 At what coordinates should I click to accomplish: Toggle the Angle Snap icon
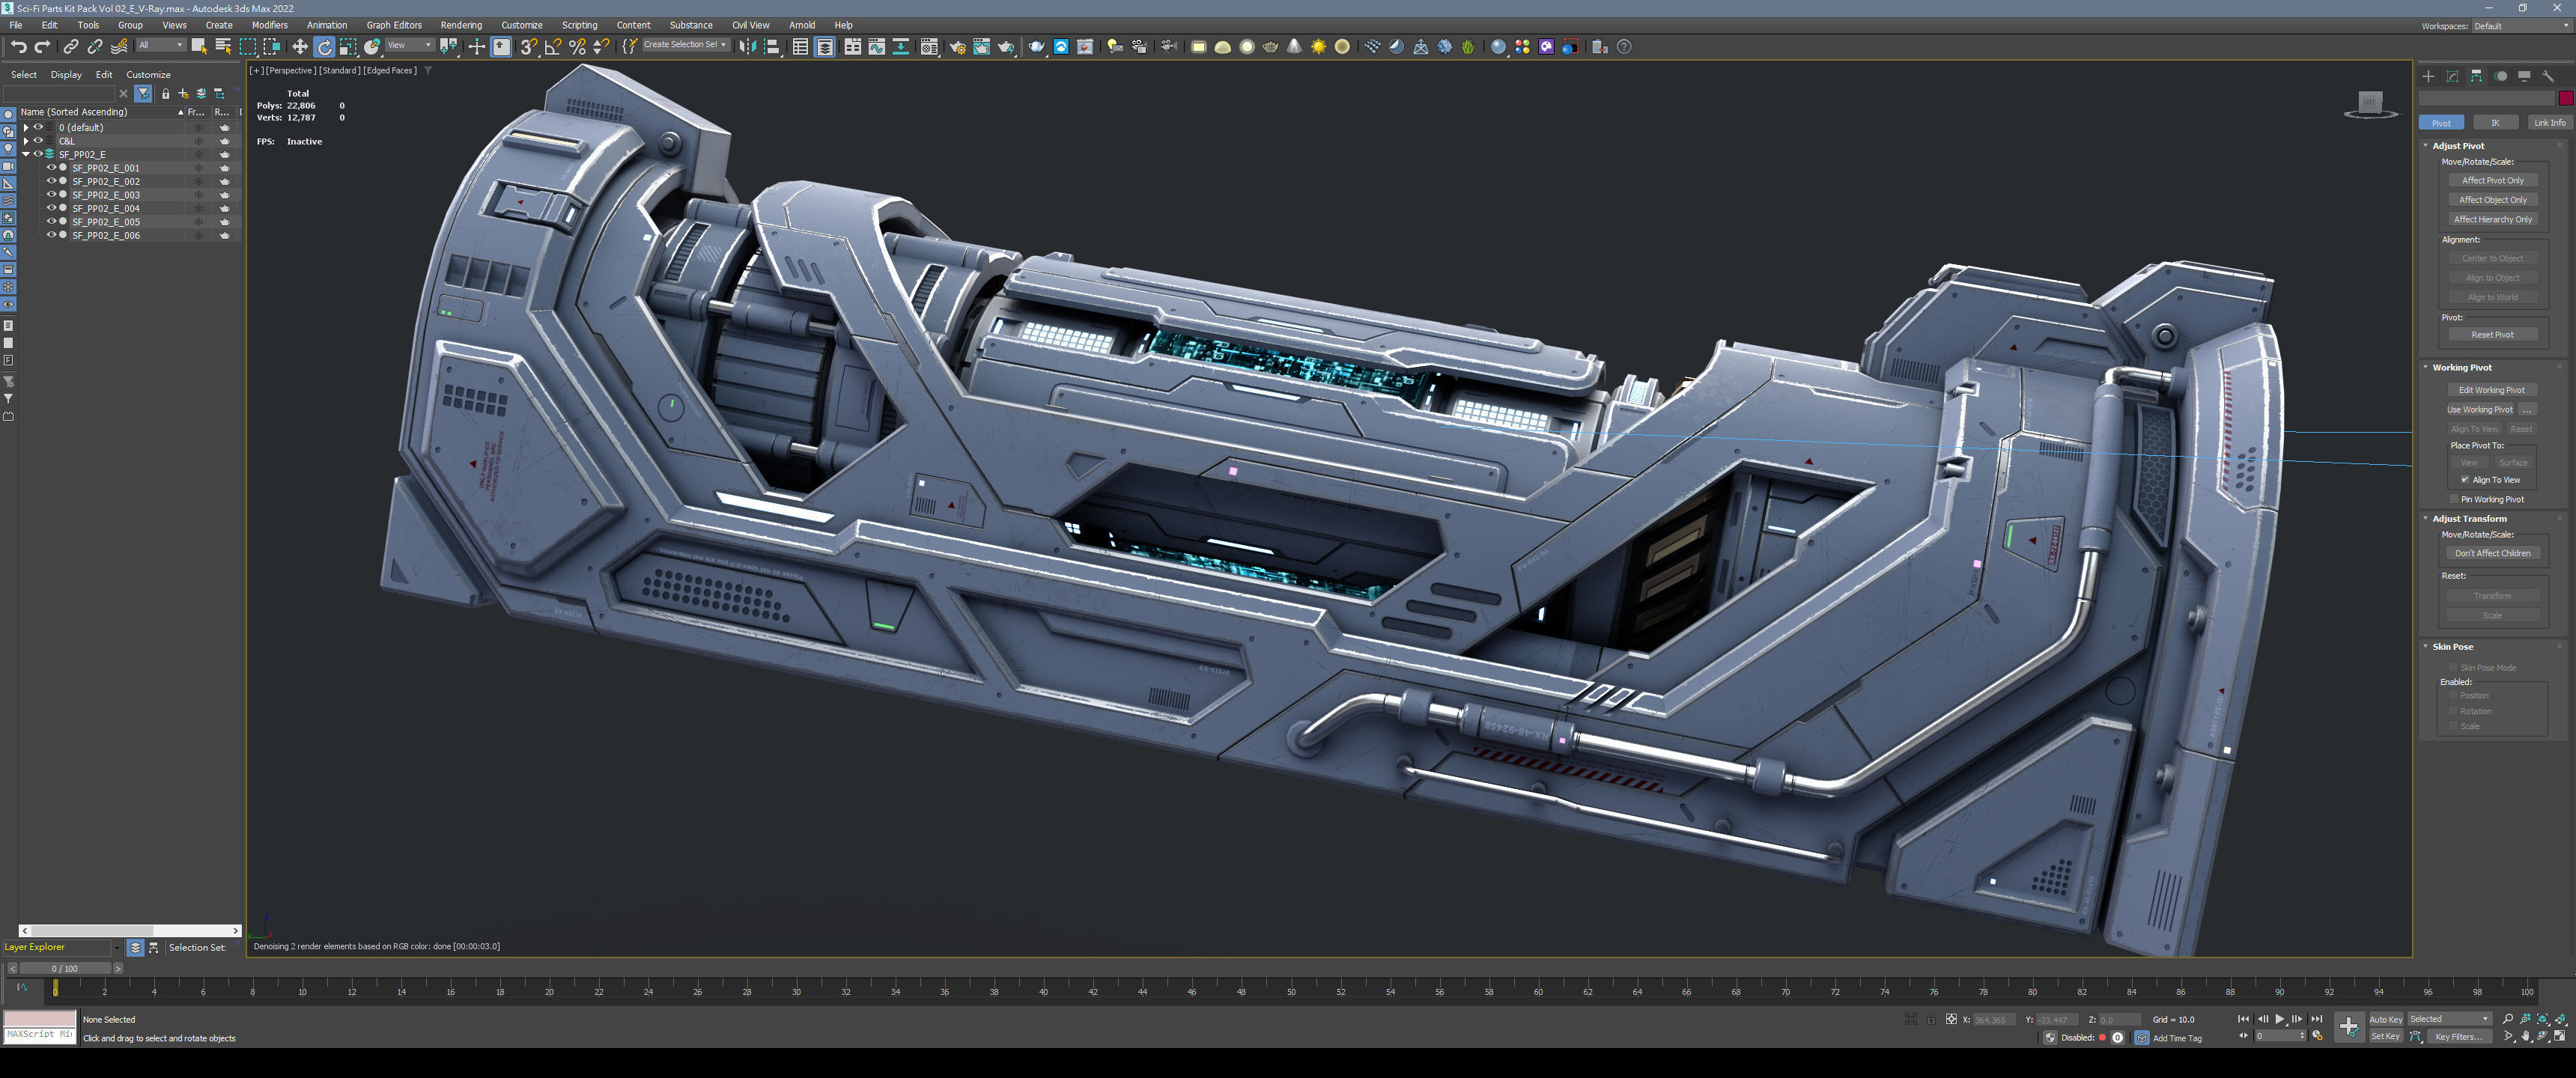tap(552, 47)
